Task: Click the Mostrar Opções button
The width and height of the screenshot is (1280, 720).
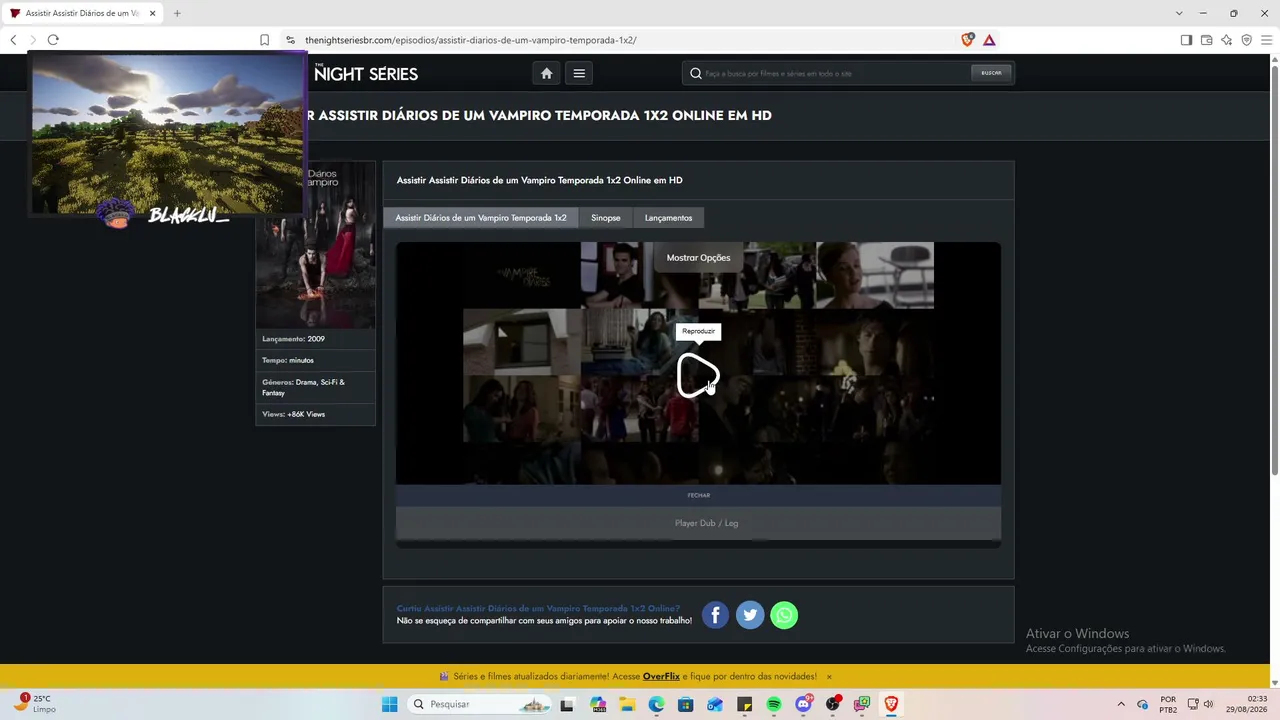Action: [x=698, y=258]
